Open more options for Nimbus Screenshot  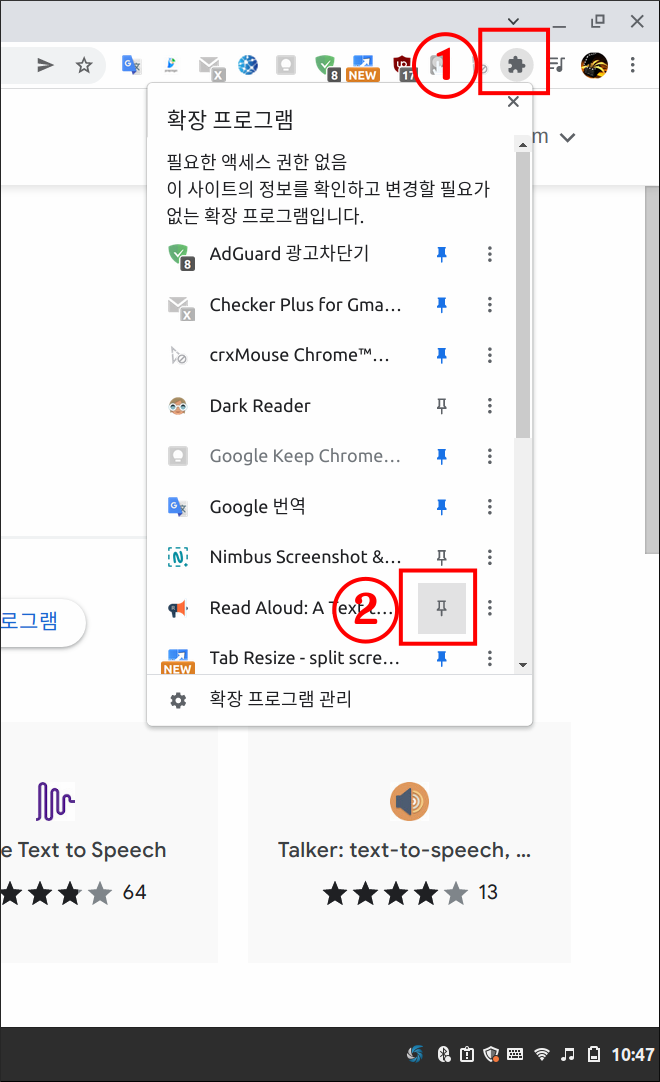(x=489, y=557)
